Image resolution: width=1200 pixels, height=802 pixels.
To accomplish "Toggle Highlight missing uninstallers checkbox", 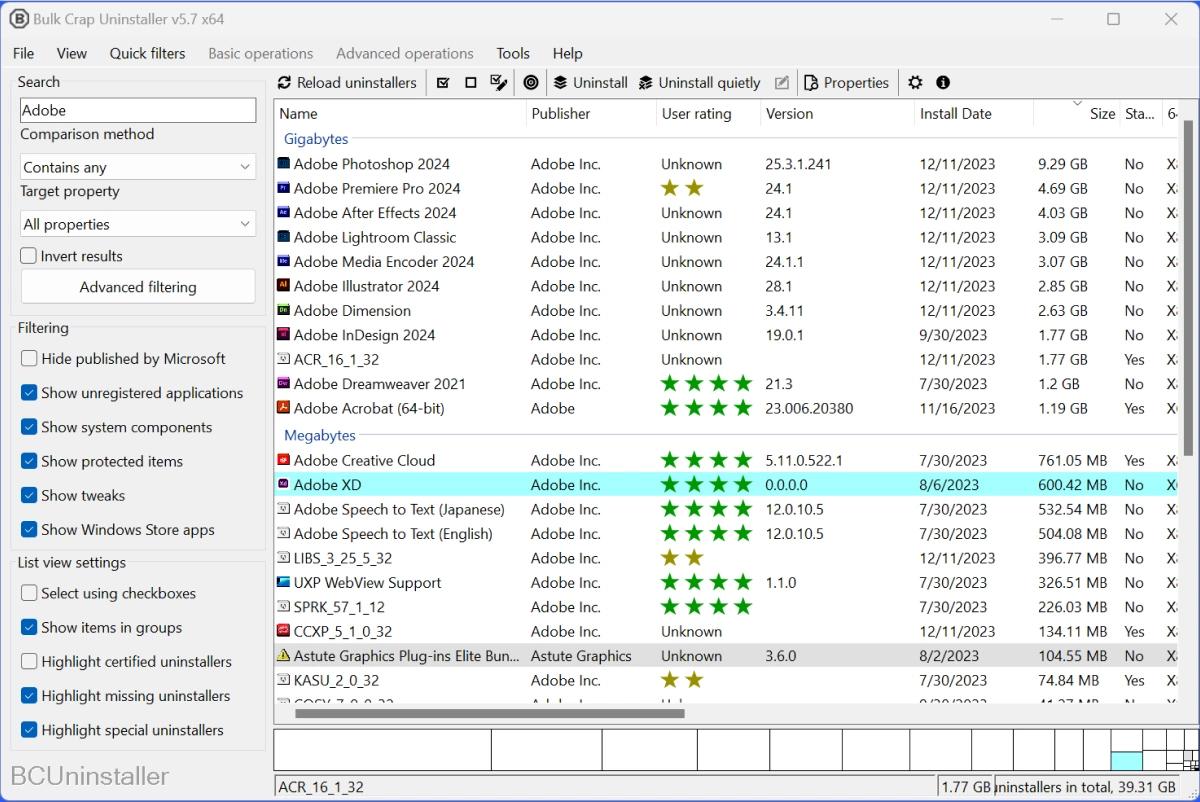I will (x=29, y=696).
